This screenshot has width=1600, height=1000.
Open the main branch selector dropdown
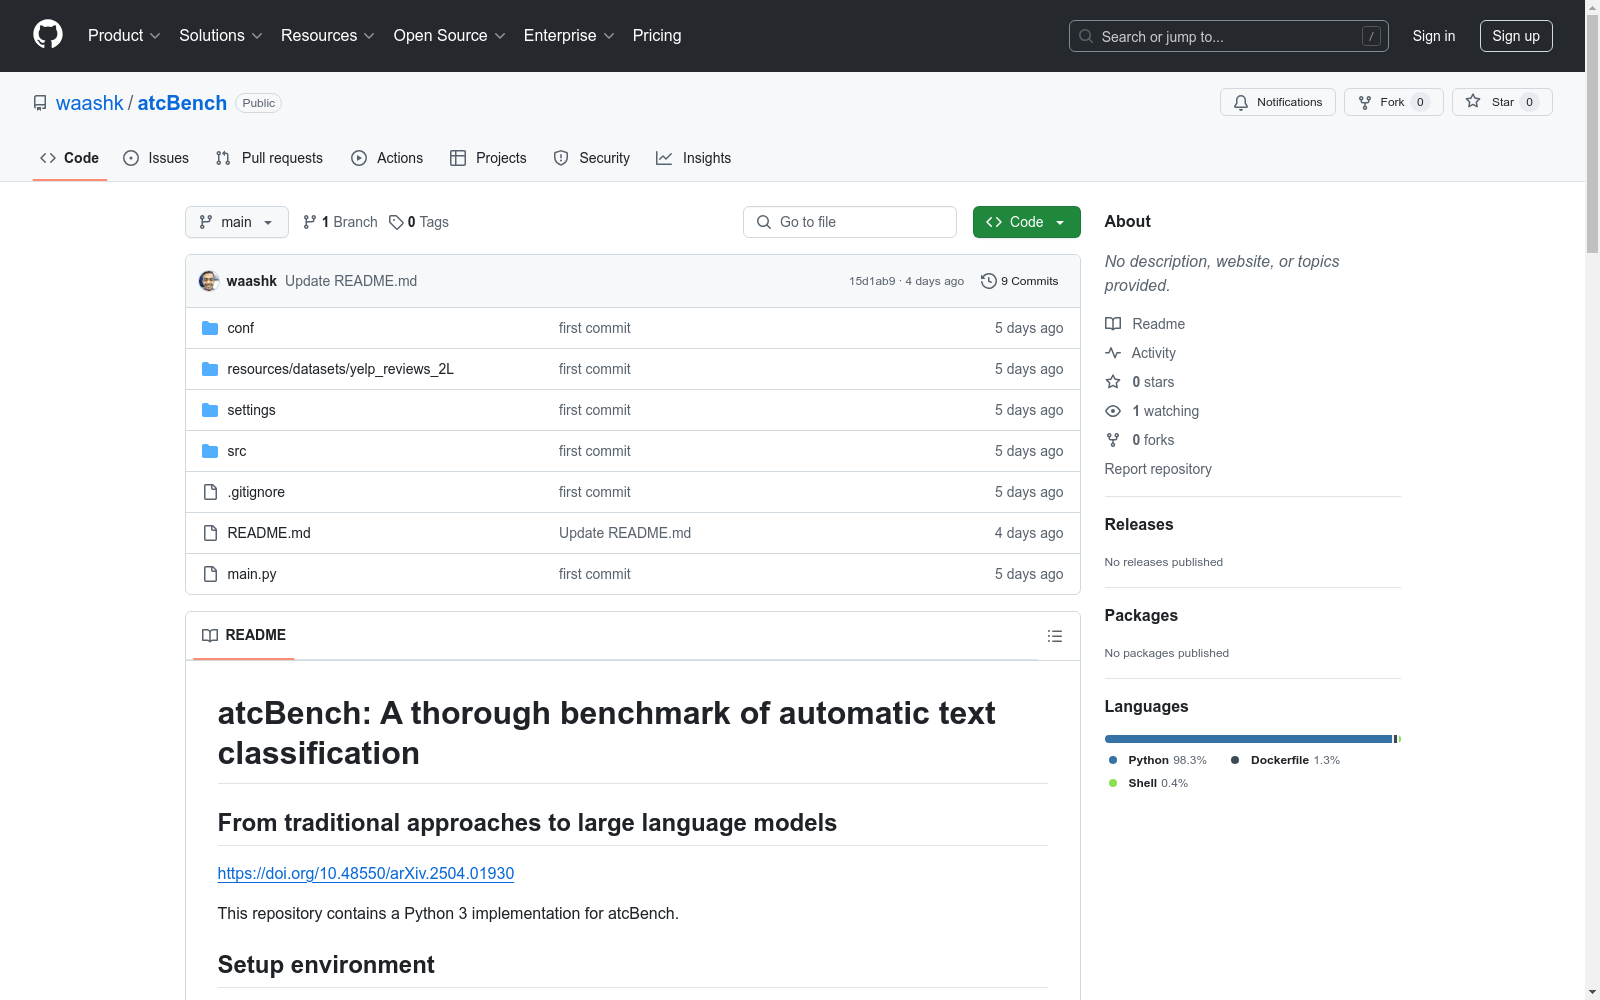click(x=237, y=222)
